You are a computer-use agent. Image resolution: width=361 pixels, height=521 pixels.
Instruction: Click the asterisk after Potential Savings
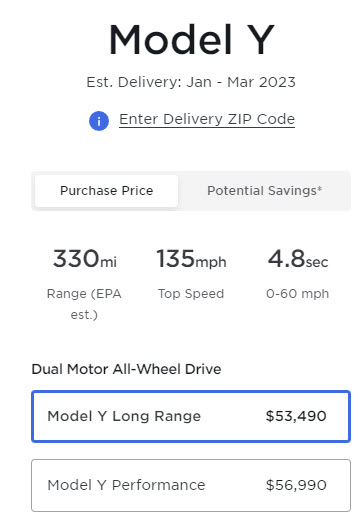319,189
